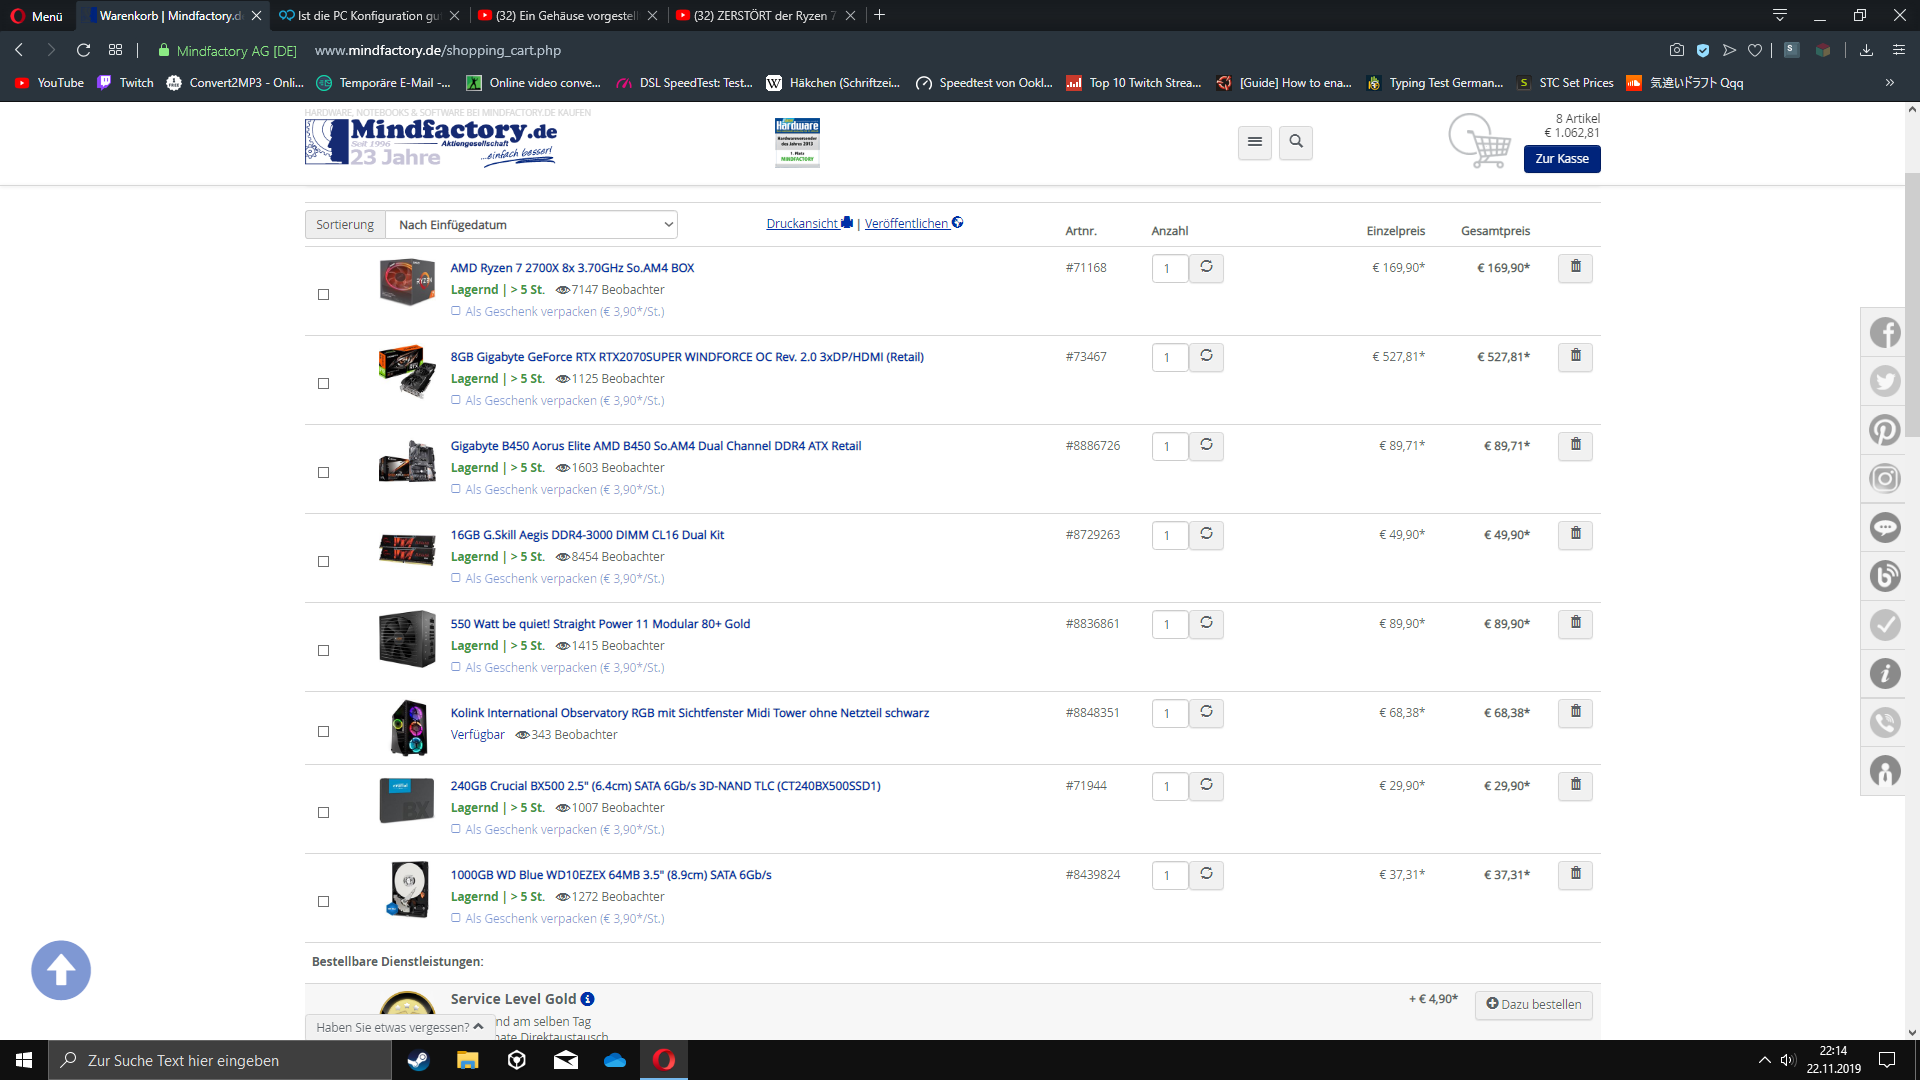Show more bookmarks with the chevron
The width and height of the screenshot is (1920, 1080).
[x=1890, y=83]
